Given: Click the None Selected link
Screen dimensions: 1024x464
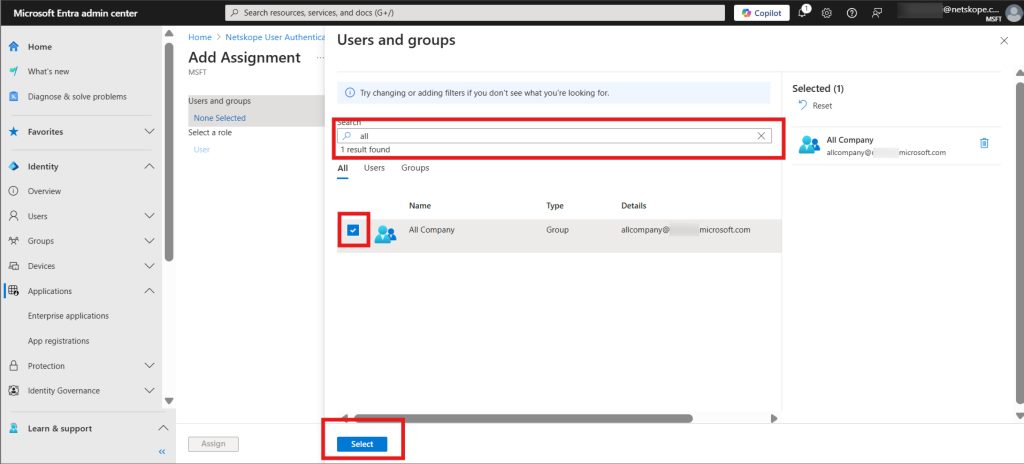Looking at the screenshot, I should pyautogui.click(x=219, y=118).
